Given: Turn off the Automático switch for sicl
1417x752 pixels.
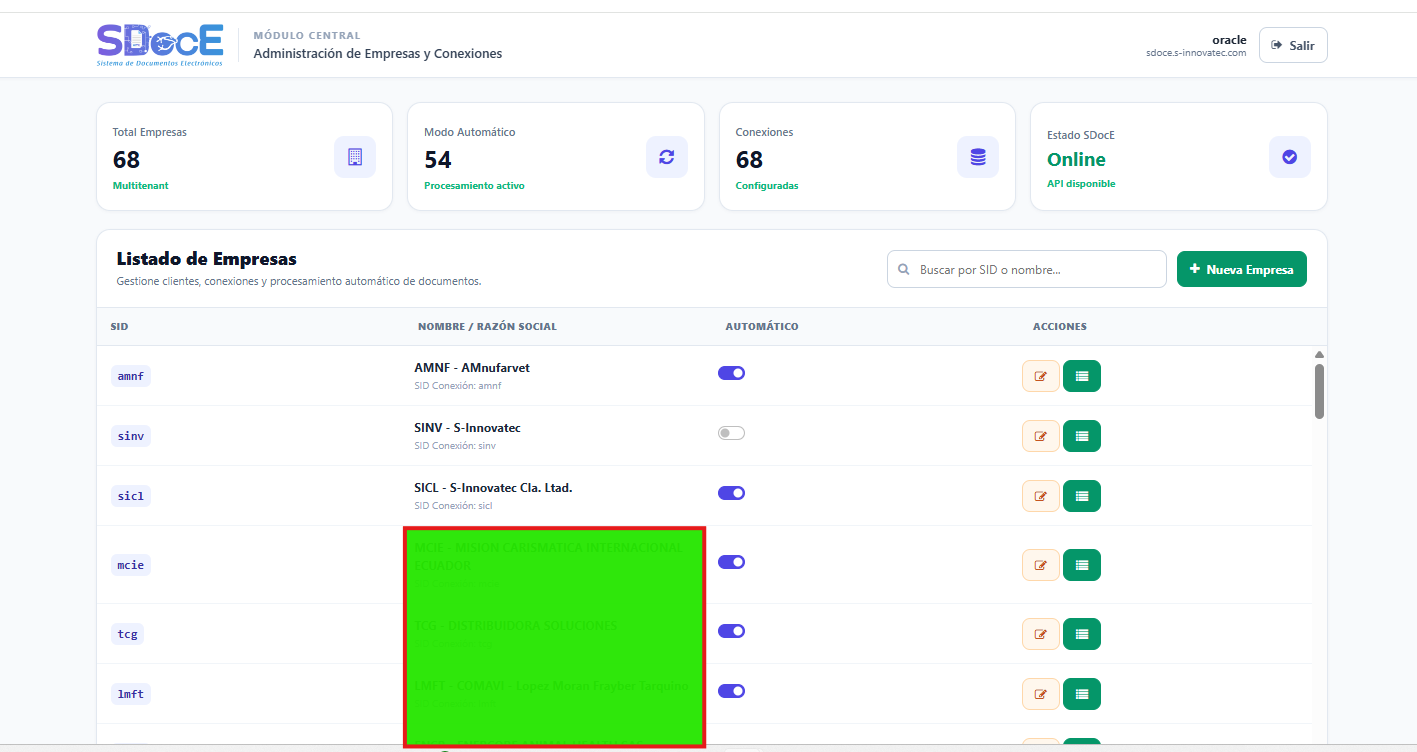Looking at the screenshot, I should [731, 493].
